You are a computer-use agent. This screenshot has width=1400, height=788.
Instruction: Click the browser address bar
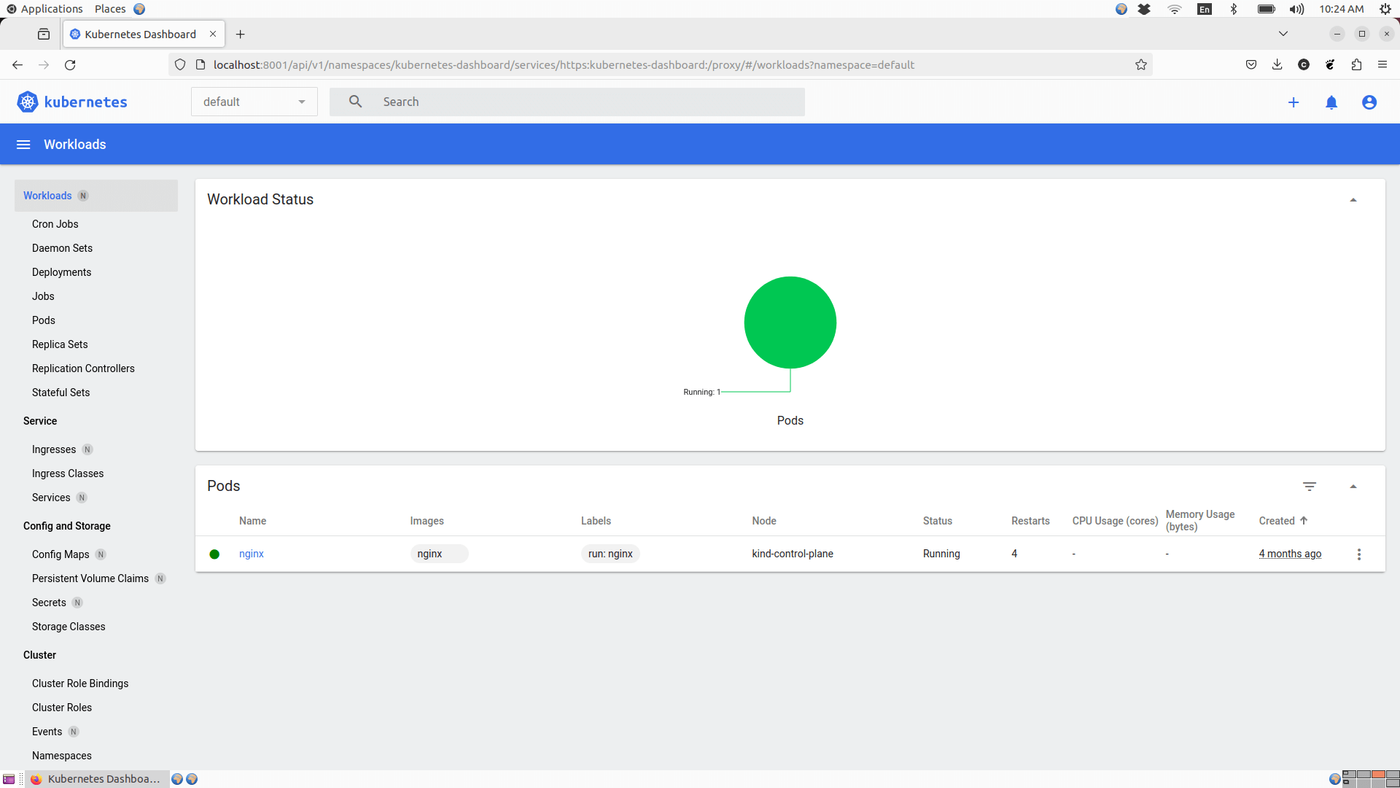pyautogui.click(x=660, y=65)
